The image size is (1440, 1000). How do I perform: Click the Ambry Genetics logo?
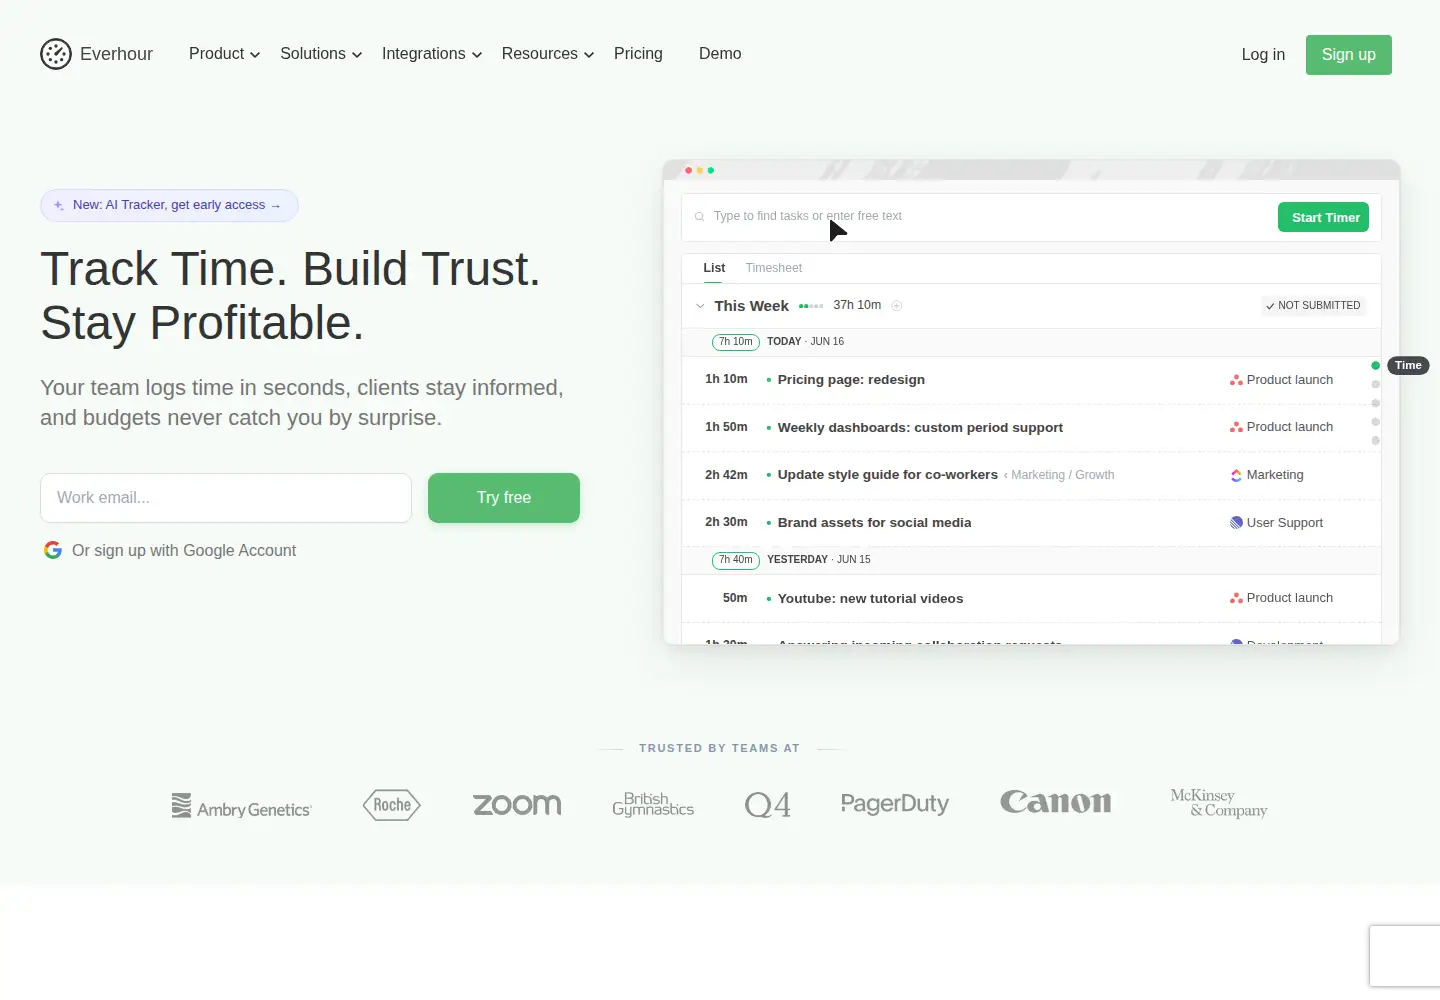pos(242,806)
